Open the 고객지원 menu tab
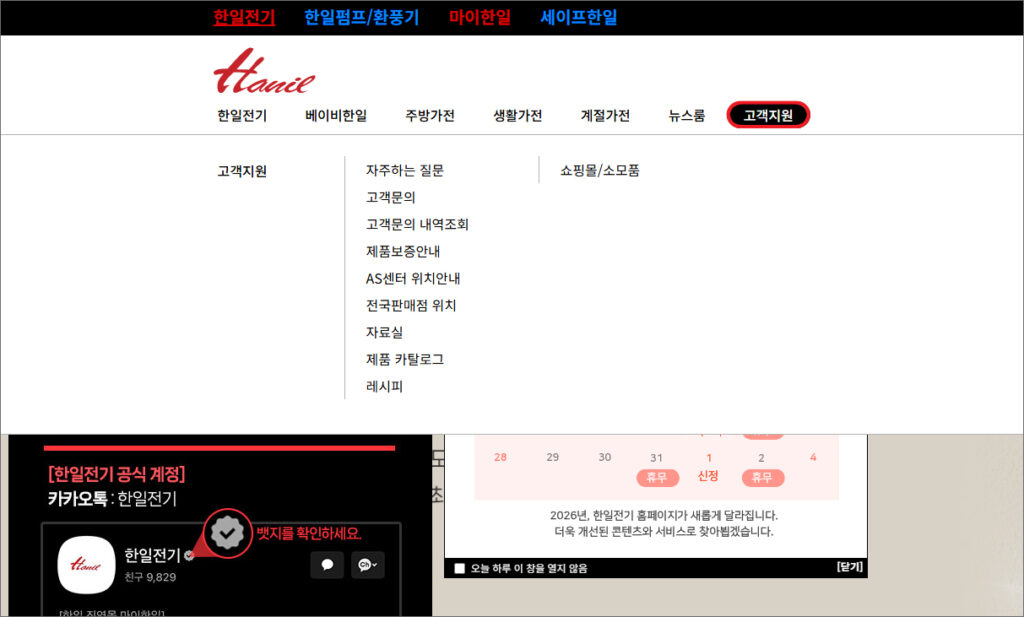Image resolution: width=1024 pixels, height=617 pixels. [768, 115]
